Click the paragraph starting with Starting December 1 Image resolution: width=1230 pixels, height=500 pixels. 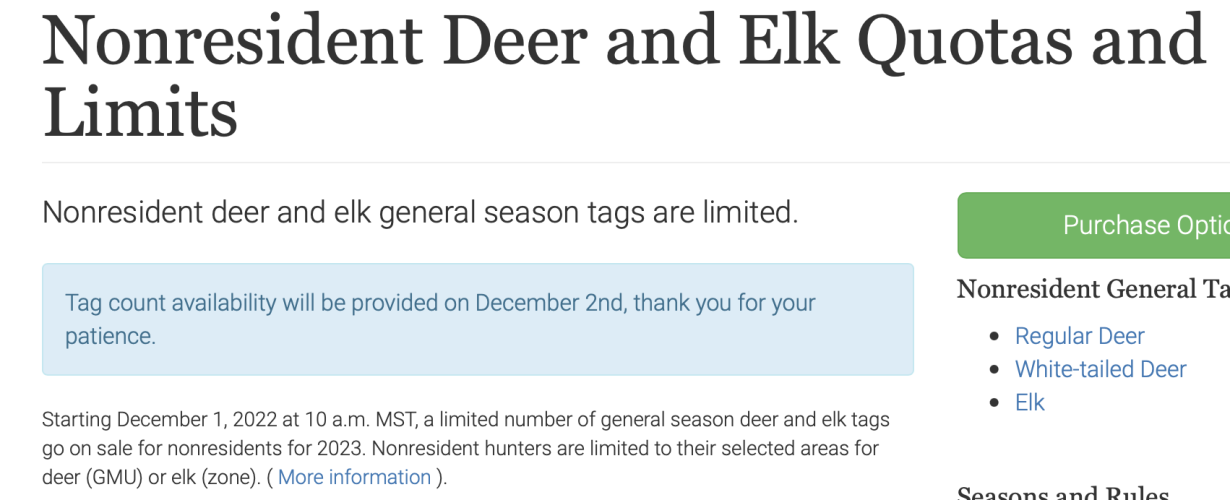466,448
